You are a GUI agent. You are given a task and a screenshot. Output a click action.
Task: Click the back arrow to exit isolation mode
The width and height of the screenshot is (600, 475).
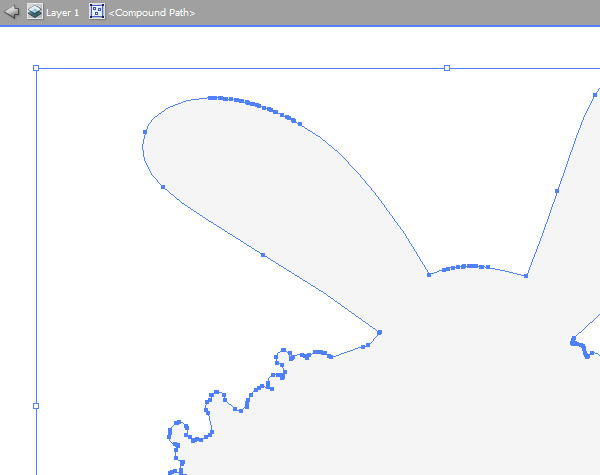11,12
